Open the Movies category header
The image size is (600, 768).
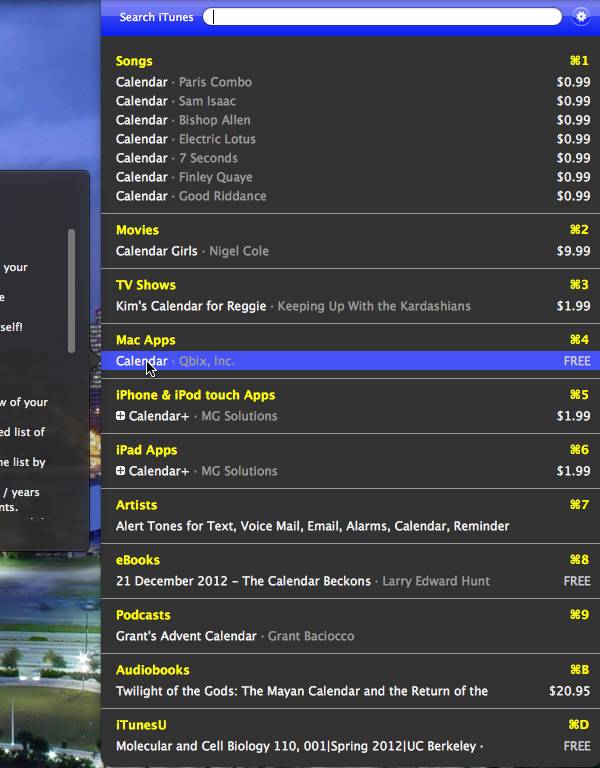click(x=138, y=230)
